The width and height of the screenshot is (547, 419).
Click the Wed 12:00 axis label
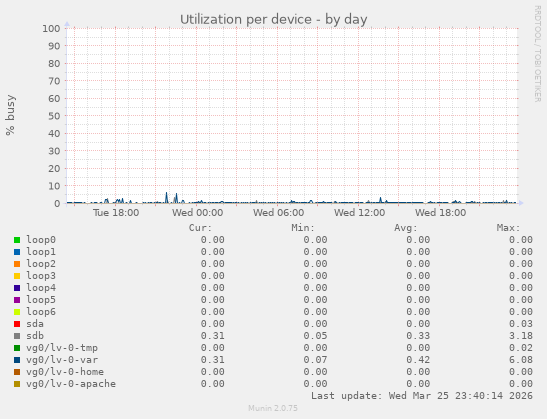click(359, 213)
